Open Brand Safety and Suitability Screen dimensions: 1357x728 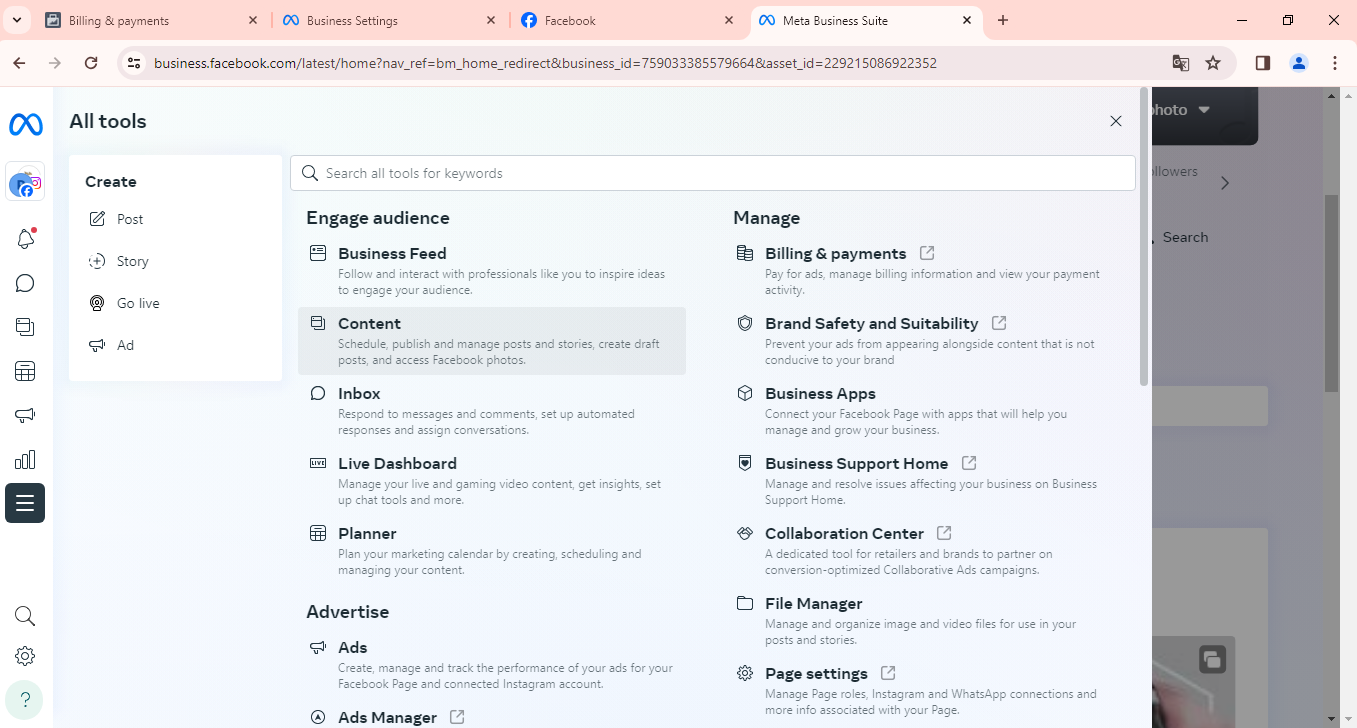click(919, 341)
